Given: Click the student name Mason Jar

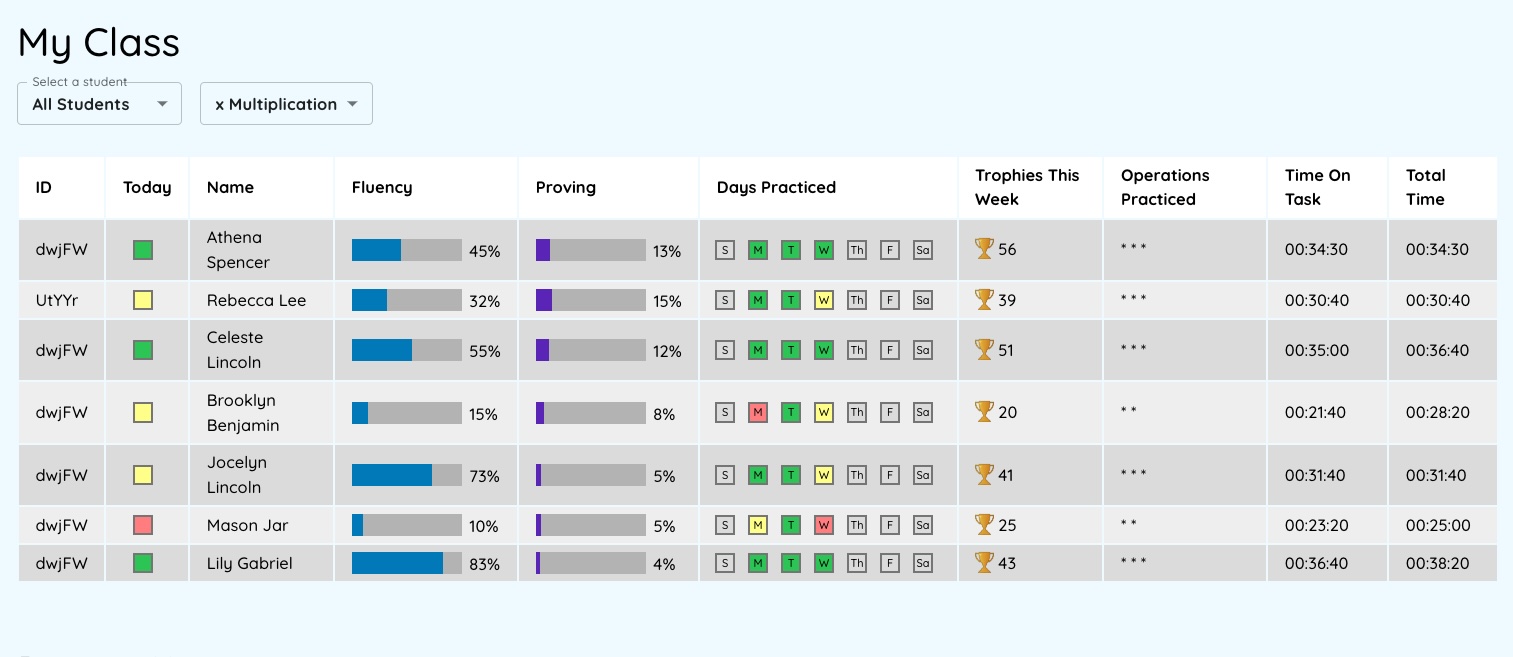Looking at the screenshot, I should pyautogui.click(x=247, y=525).
